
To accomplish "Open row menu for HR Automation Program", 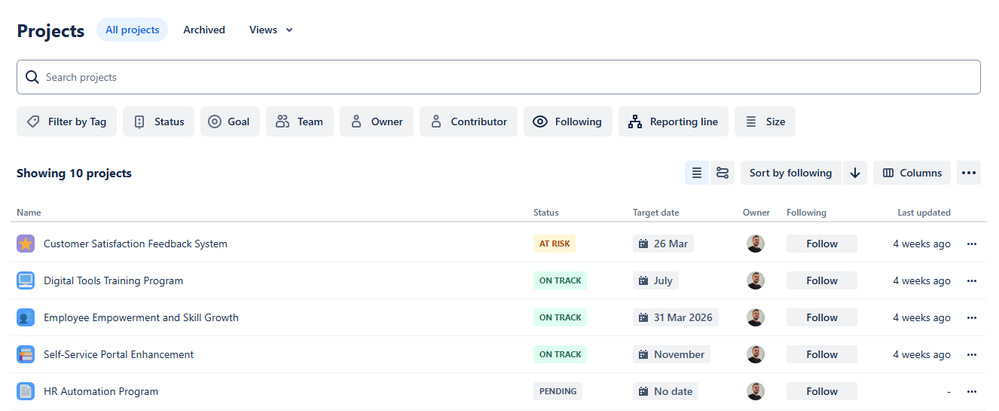I will tap(972, 391).
